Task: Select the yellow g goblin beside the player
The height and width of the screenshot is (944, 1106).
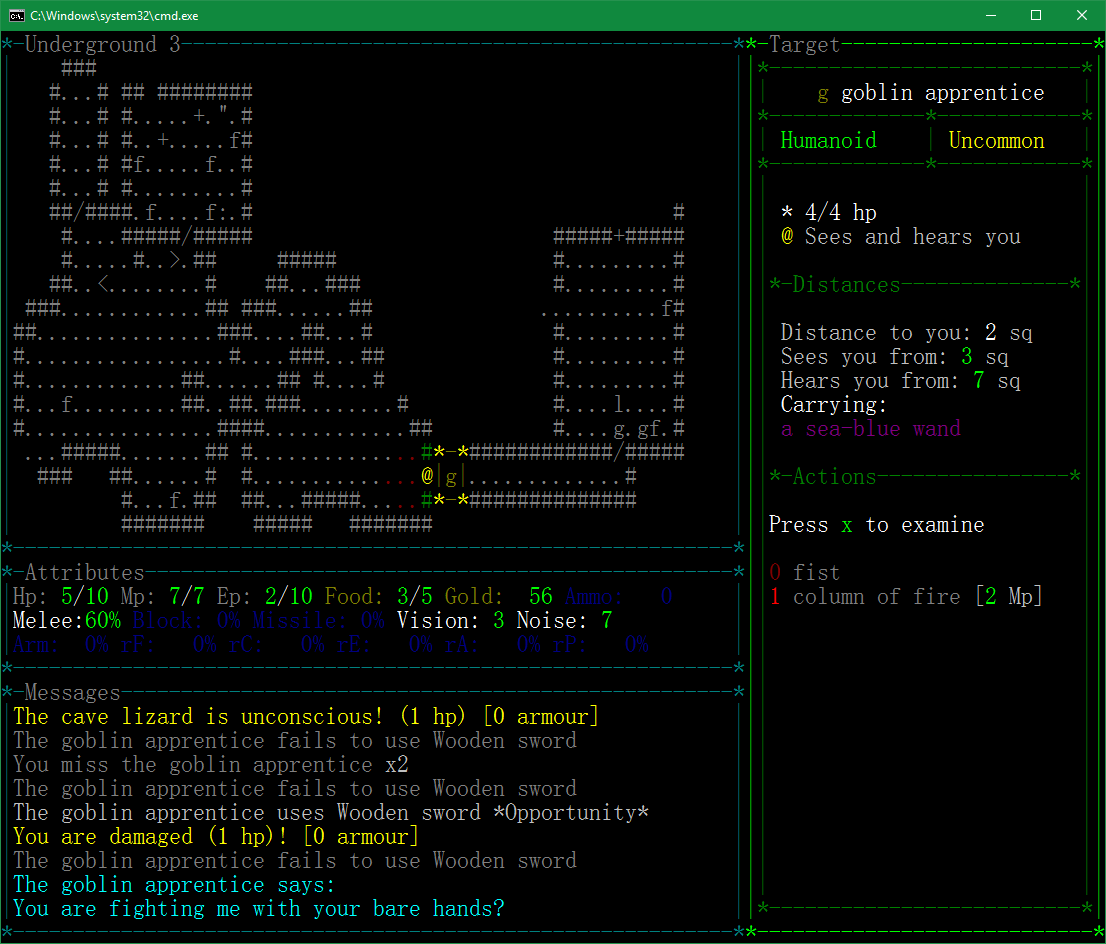Action: (451, 478)
